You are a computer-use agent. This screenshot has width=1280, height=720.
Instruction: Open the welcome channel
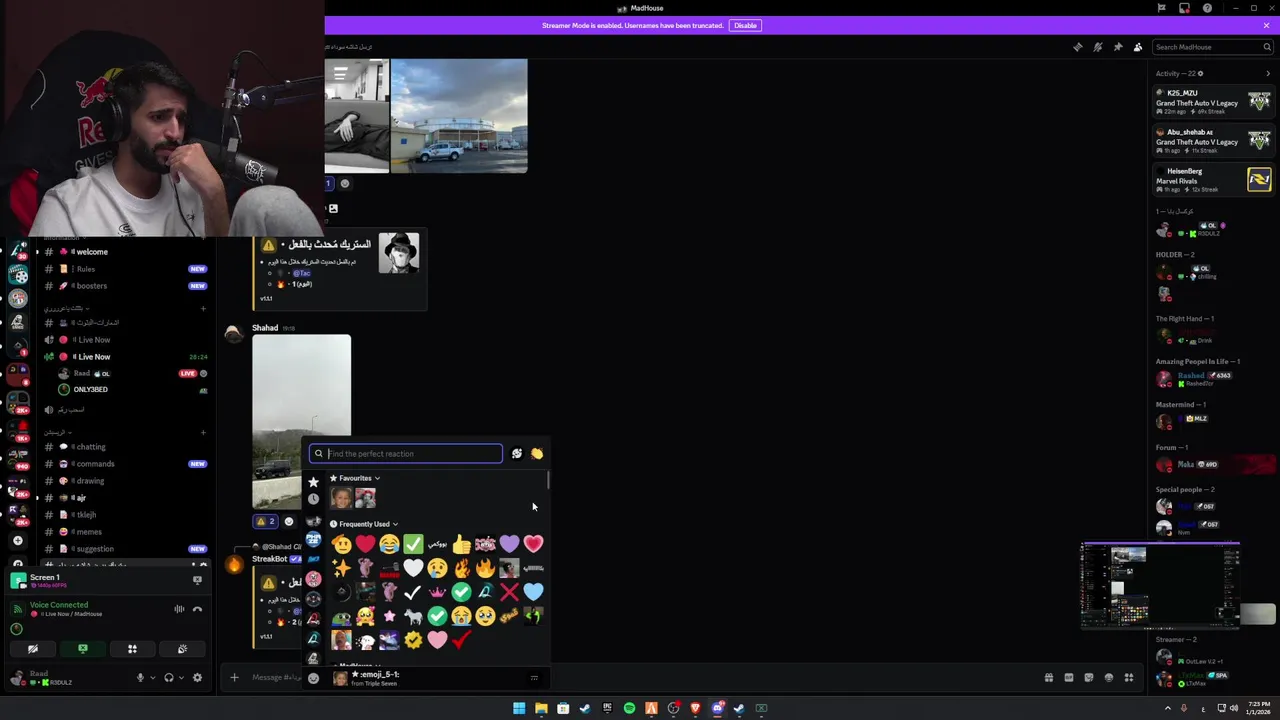pyautogui.click(x=125, y=252)
